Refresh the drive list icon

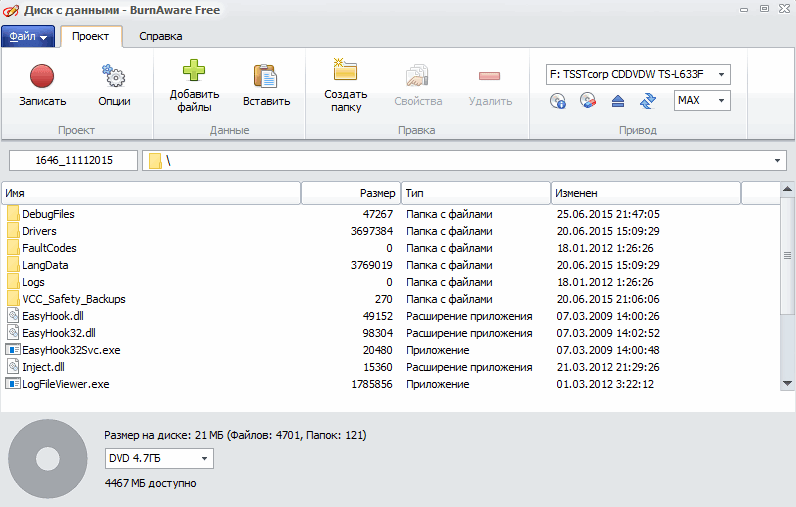[648, 101]
